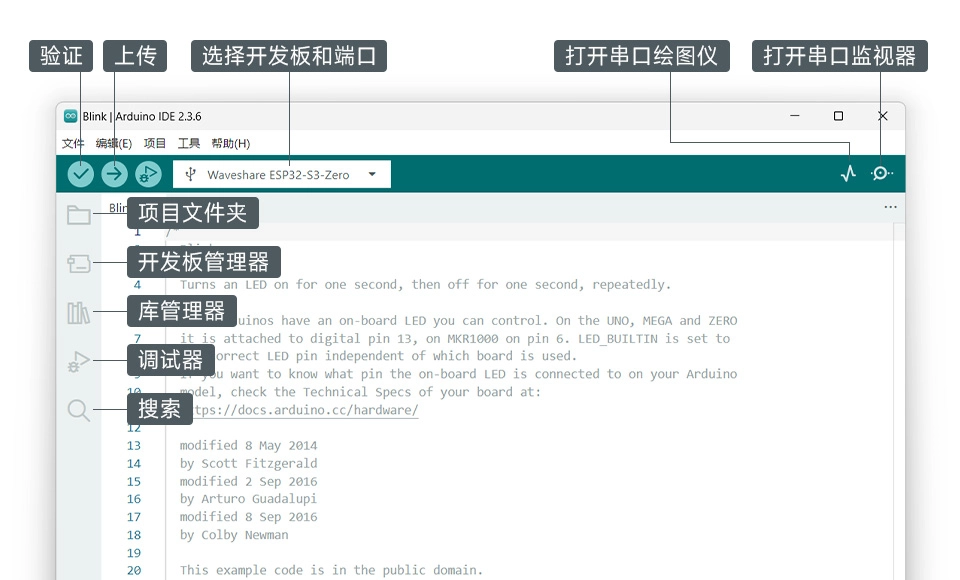Click the Upload (arrow) toolbar icon
Screen dimensions: 960x580
click(114, 173)
